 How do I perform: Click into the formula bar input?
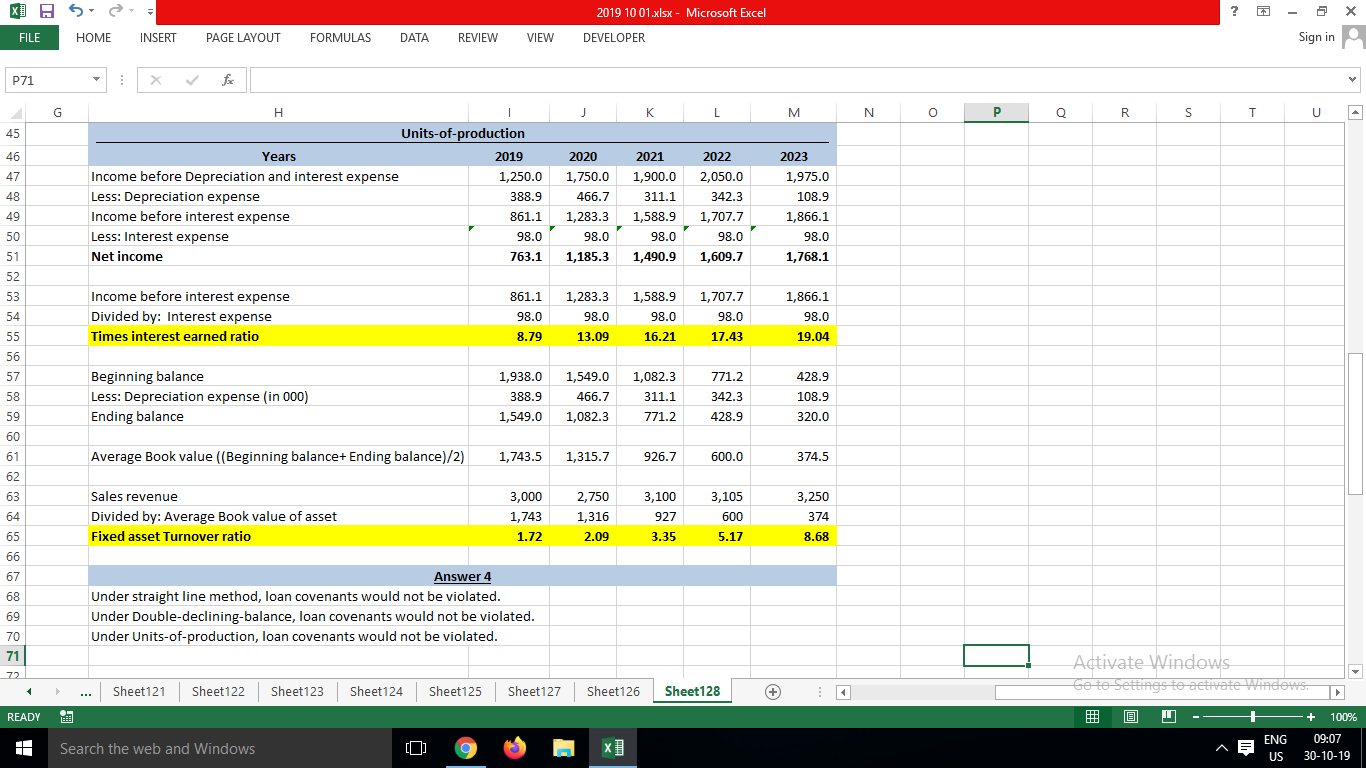click(x=796, y=79)
